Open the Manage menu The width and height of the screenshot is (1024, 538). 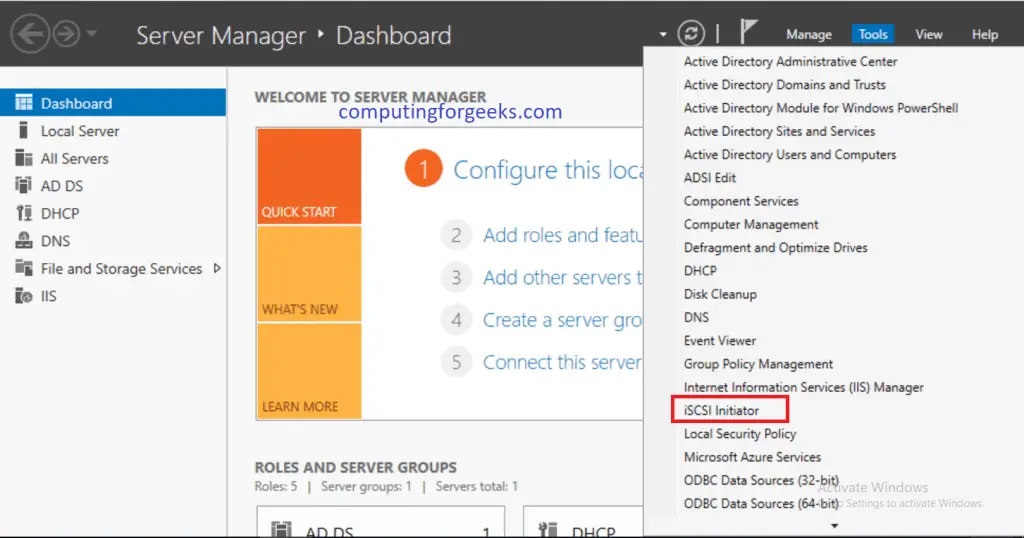click(808, 35)
